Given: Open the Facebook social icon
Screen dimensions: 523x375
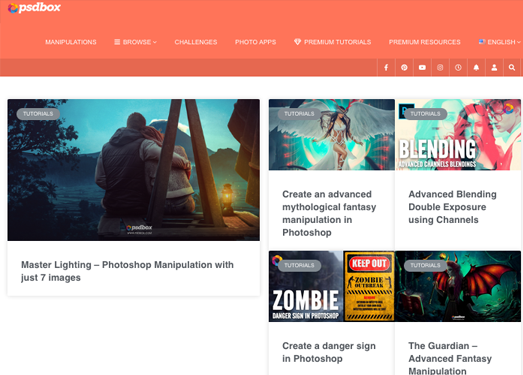Looking at the screenshot, I should click(x=386, y=68).
